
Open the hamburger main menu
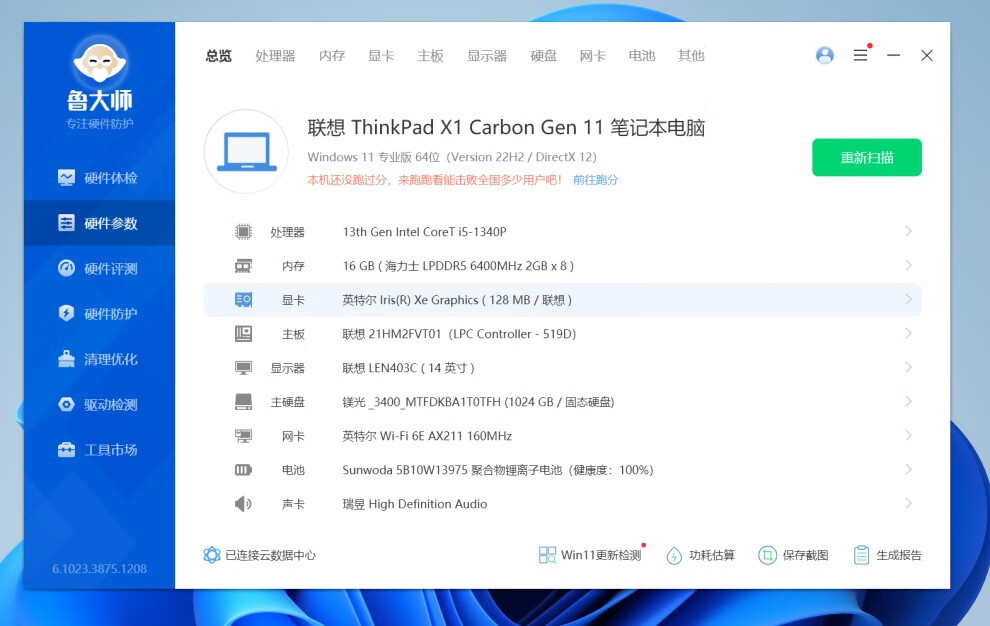pos(861,56)
